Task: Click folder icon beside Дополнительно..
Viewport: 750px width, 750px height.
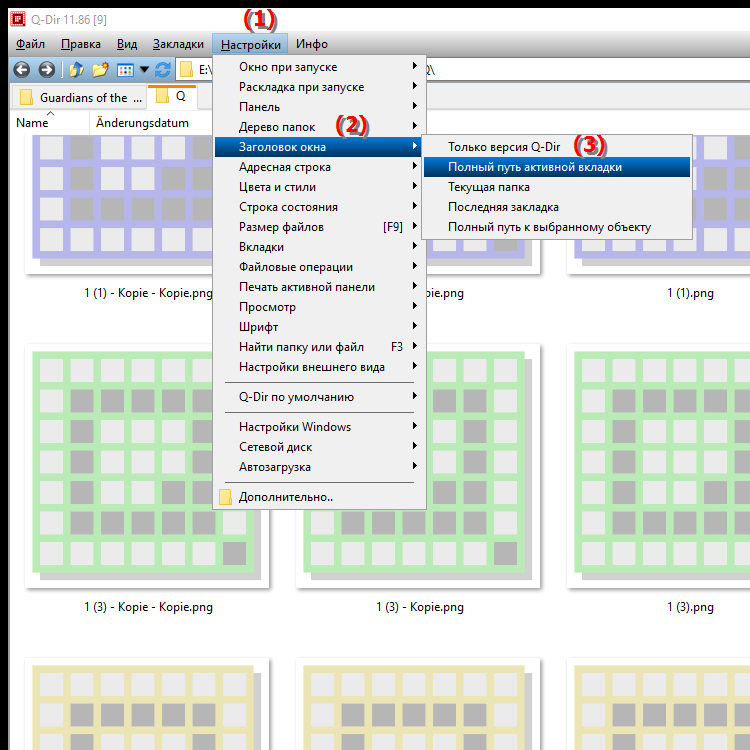Action: click(x=225, y=497)
